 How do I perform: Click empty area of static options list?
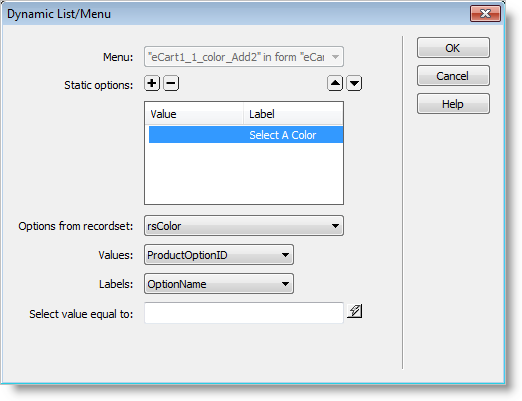pyautogui.click(x=244, y=173)
